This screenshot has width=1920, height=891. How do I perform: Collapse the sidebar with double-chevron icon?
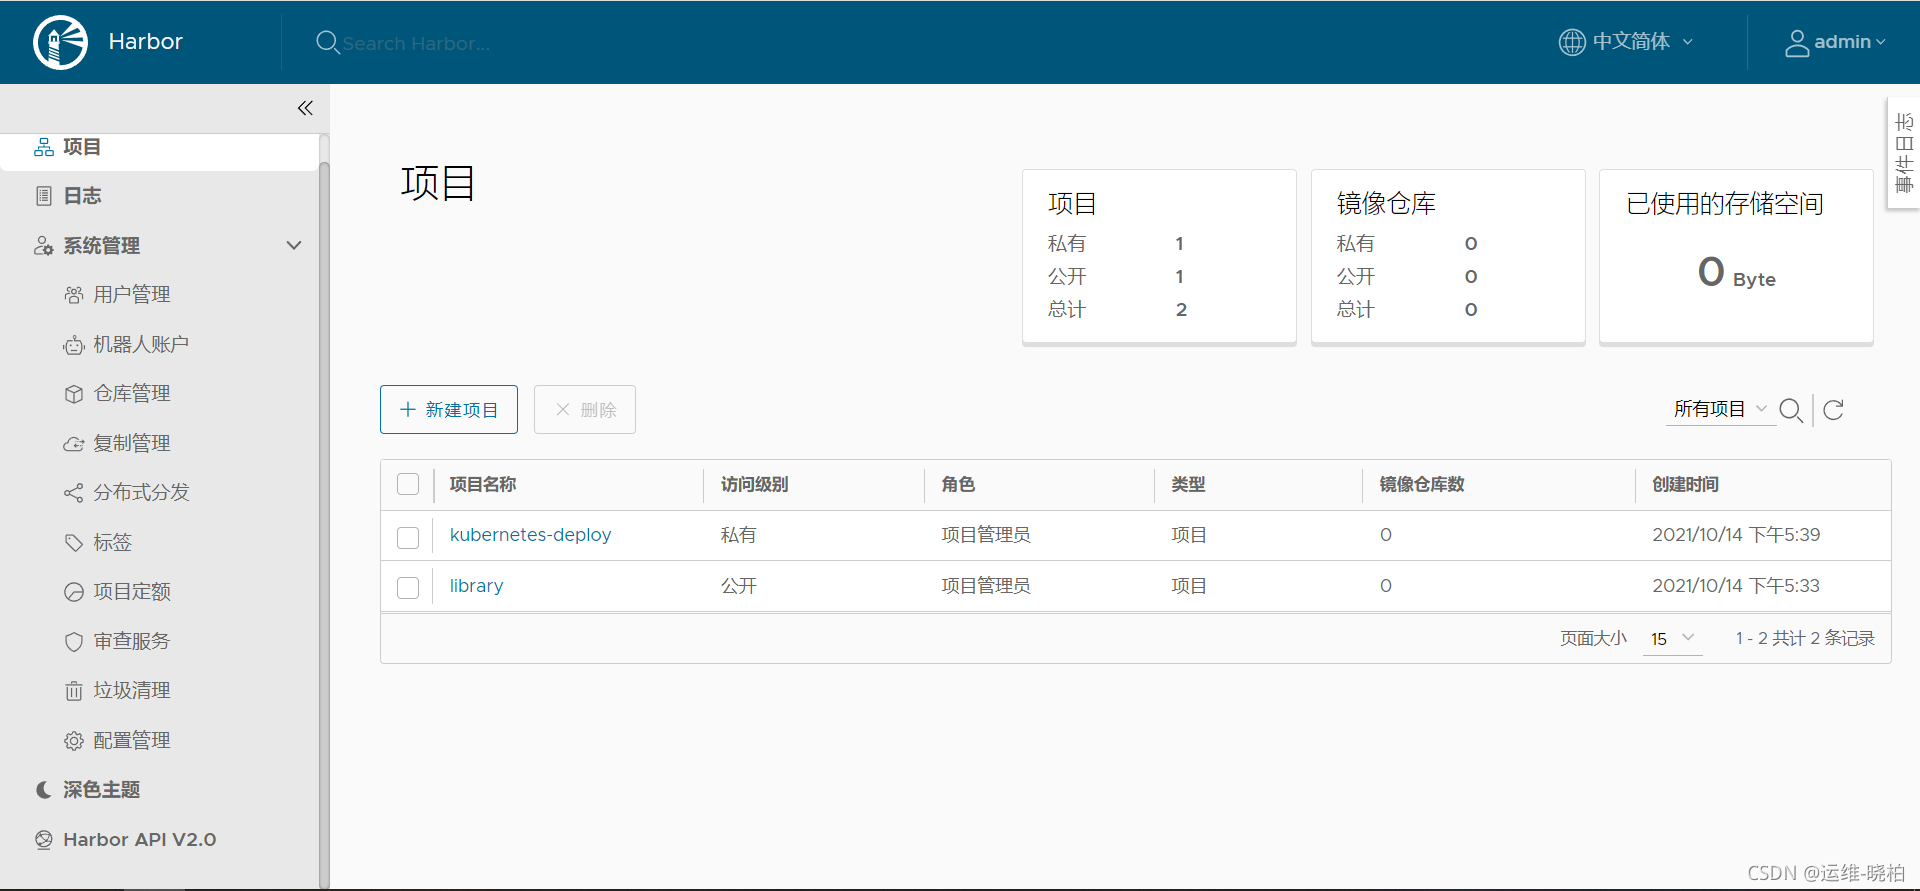[x=305, y=108]
